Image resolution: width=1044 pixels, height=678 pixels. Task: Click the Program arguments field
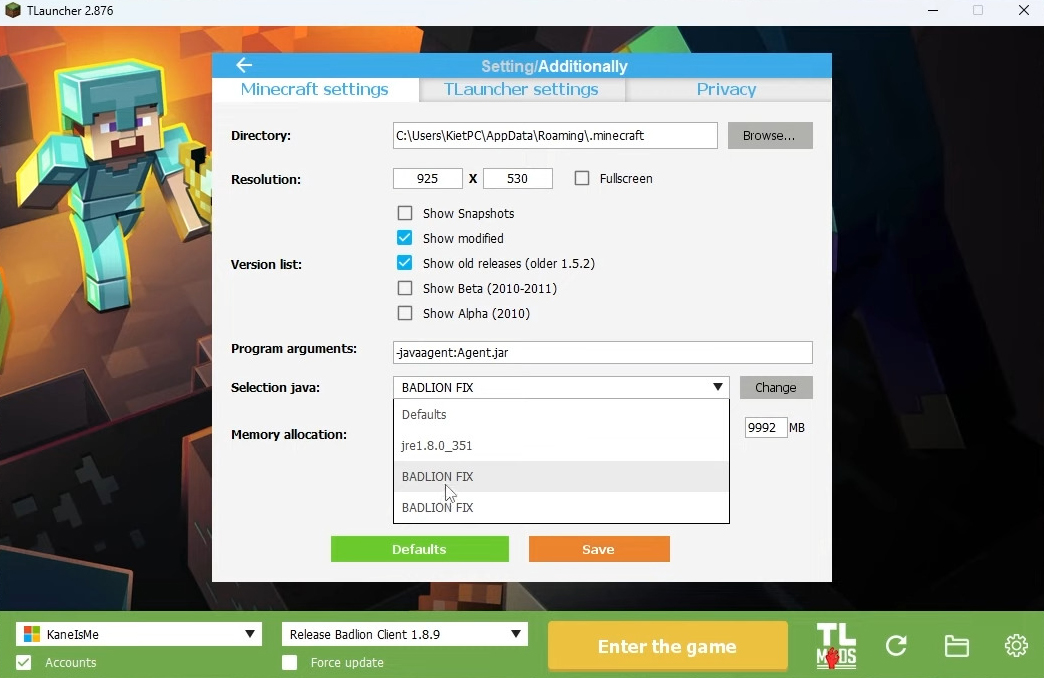point(603,352)
